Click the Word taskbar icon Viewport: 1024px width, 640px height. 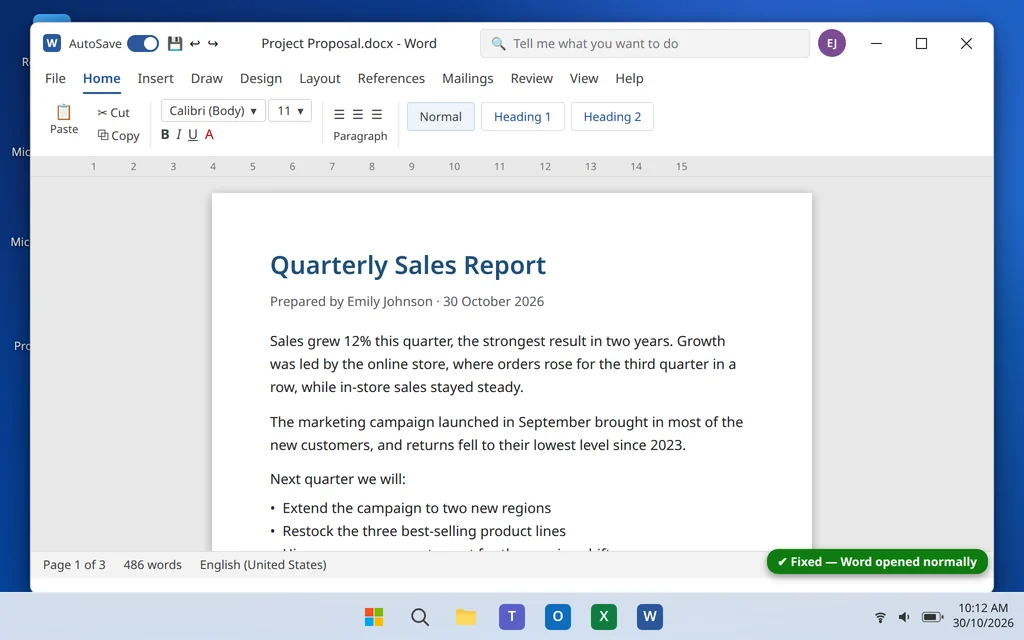tap(650, 616)
